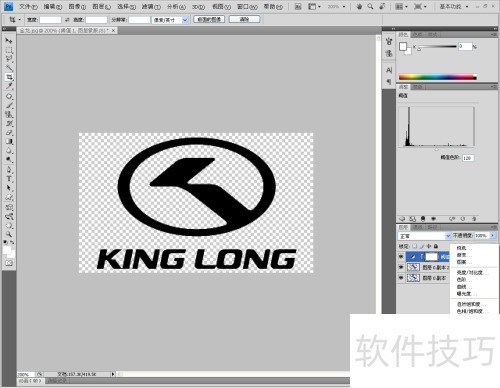
Task: Open the resolution unit dropdown 像素/英寸
Action: tap(170, 20)
